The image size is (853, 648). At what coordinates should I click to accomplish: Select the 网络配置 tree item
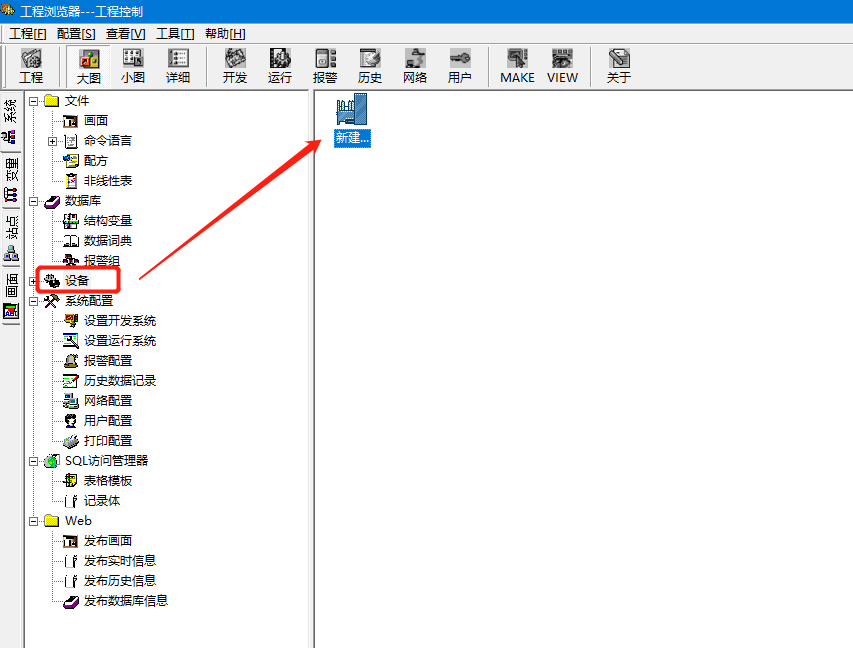(108, 401)
